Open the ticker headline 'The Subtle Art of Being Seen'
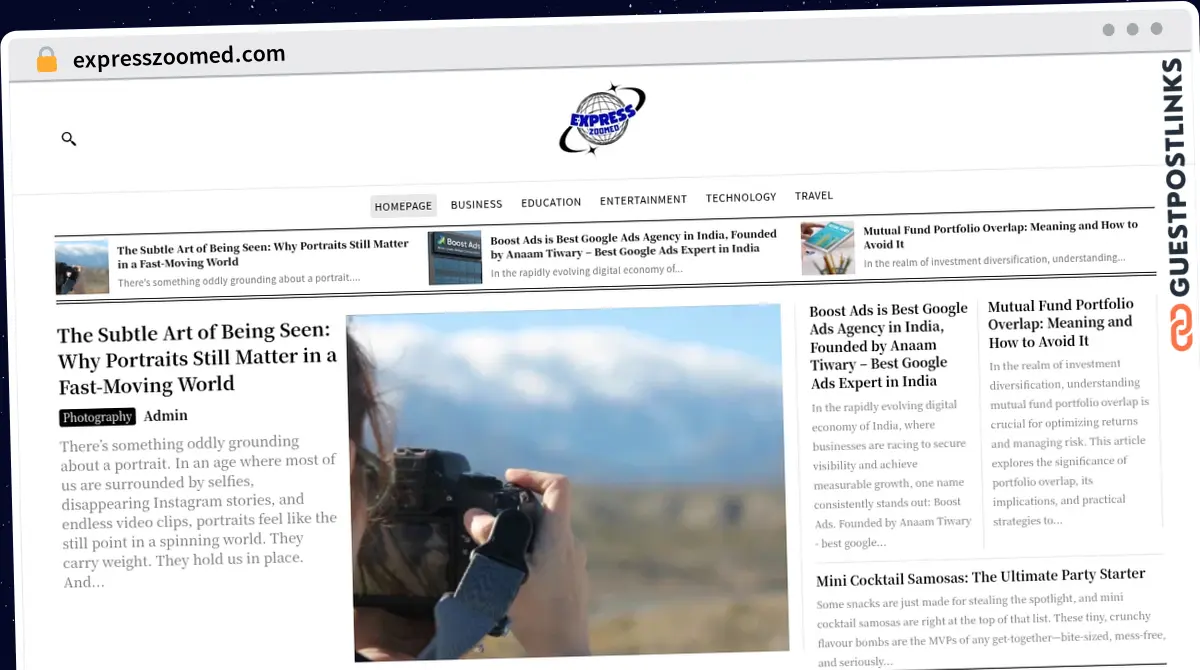The image size is (1200, 670). [263, 253]
